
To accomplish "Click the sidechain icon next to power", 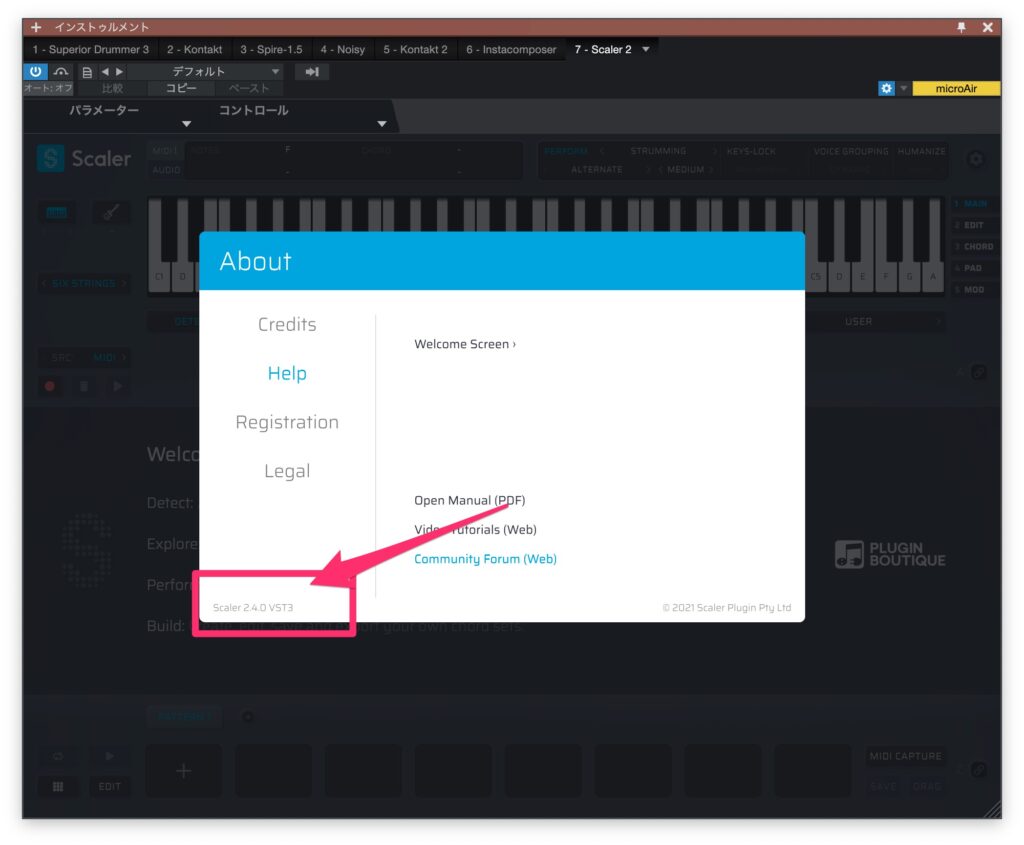I will pos(61,72).
